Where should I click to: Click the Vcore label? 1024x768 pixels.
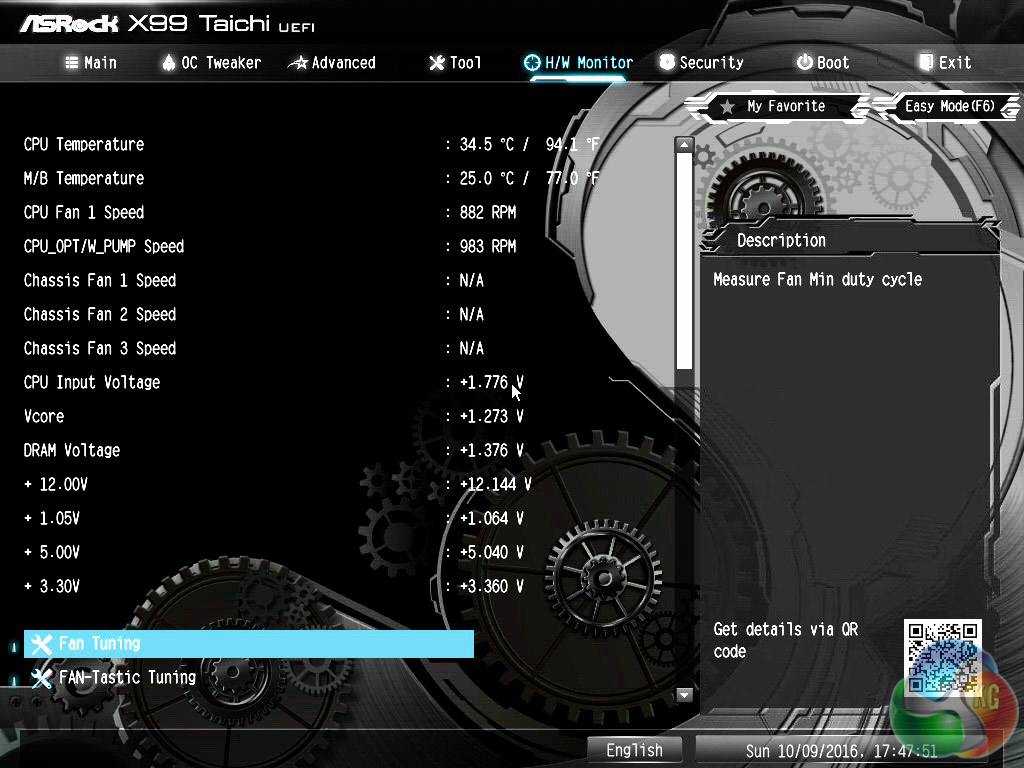44,416
